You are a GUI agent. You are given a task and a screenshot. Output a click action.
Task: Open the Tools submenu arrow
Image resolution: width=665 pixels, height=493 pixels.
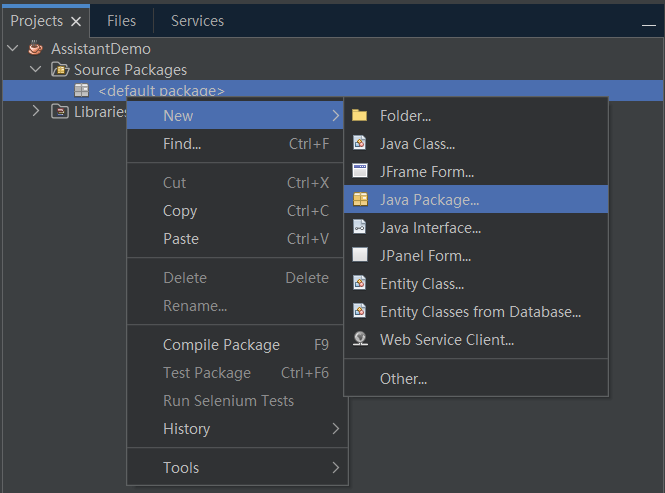[x=336, y=468]
